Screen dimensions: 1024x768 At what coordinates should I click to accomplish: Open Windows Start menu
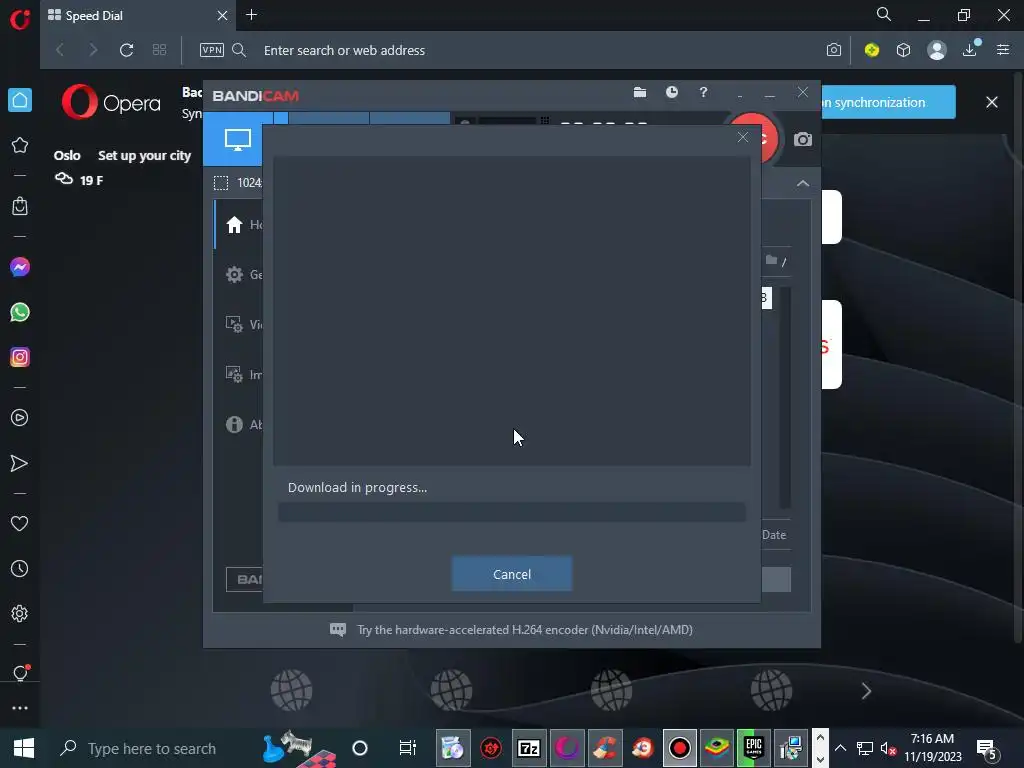[x=24, y=748]
